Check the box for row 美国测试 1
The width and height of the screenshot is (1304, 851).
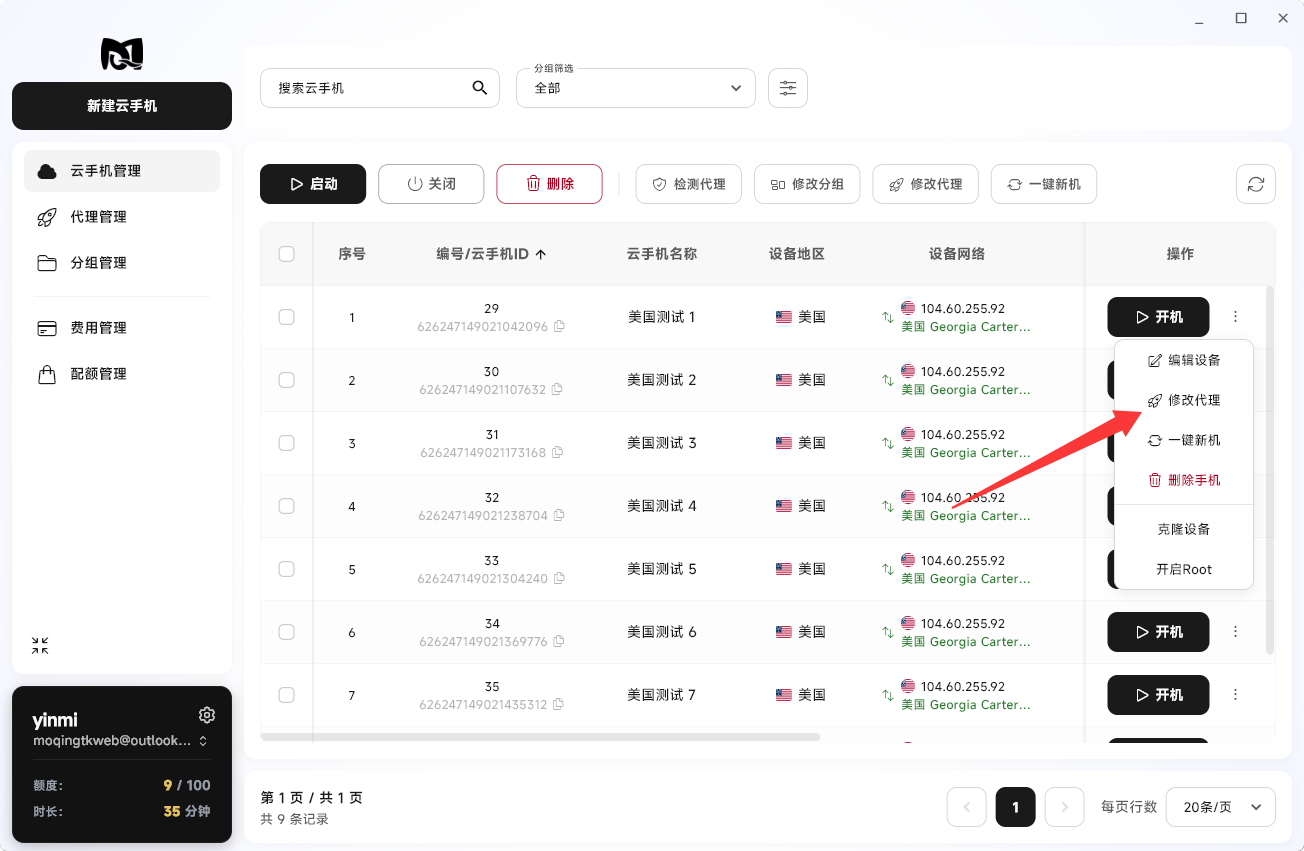coord(287,317)
